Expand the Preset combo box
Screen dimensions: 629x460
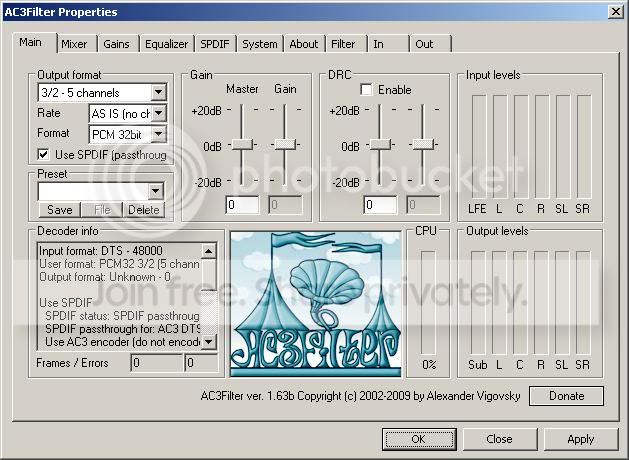coord(155,191)
